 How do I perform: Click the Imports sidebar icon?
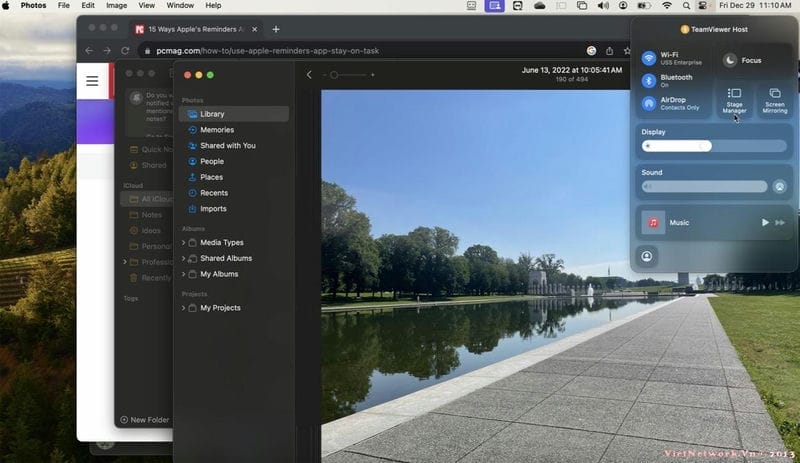point(192,209)
